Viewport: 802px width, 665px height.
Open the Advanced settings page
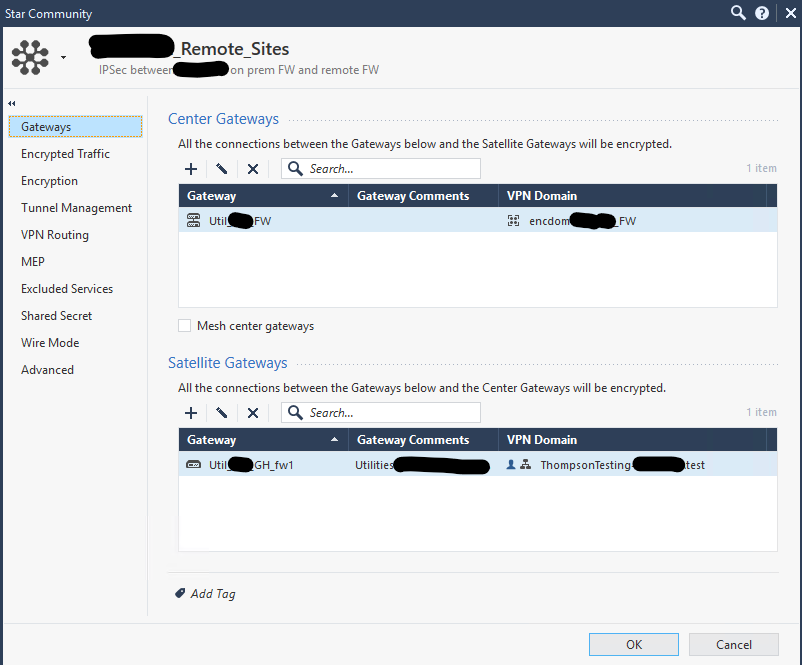click(x=47, y=370)
